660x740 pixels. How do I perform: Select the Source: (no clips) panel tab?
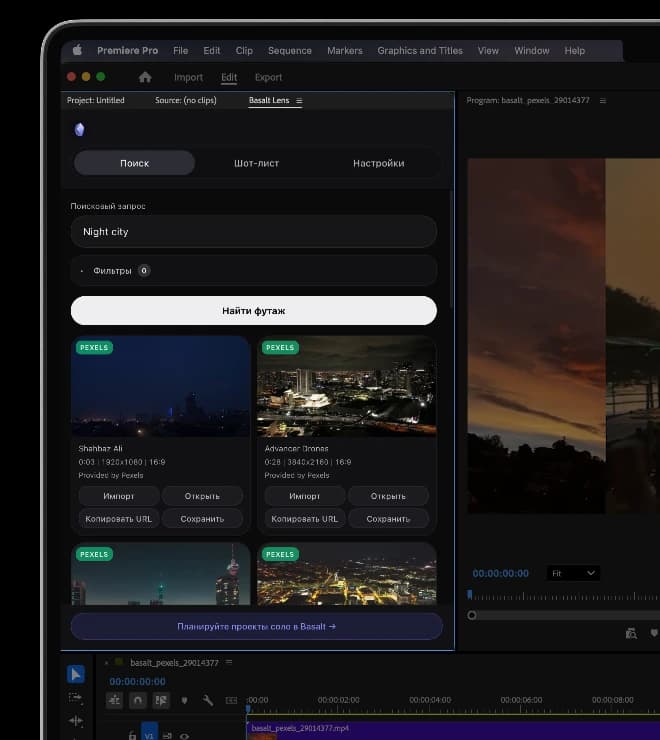point(186,100)
